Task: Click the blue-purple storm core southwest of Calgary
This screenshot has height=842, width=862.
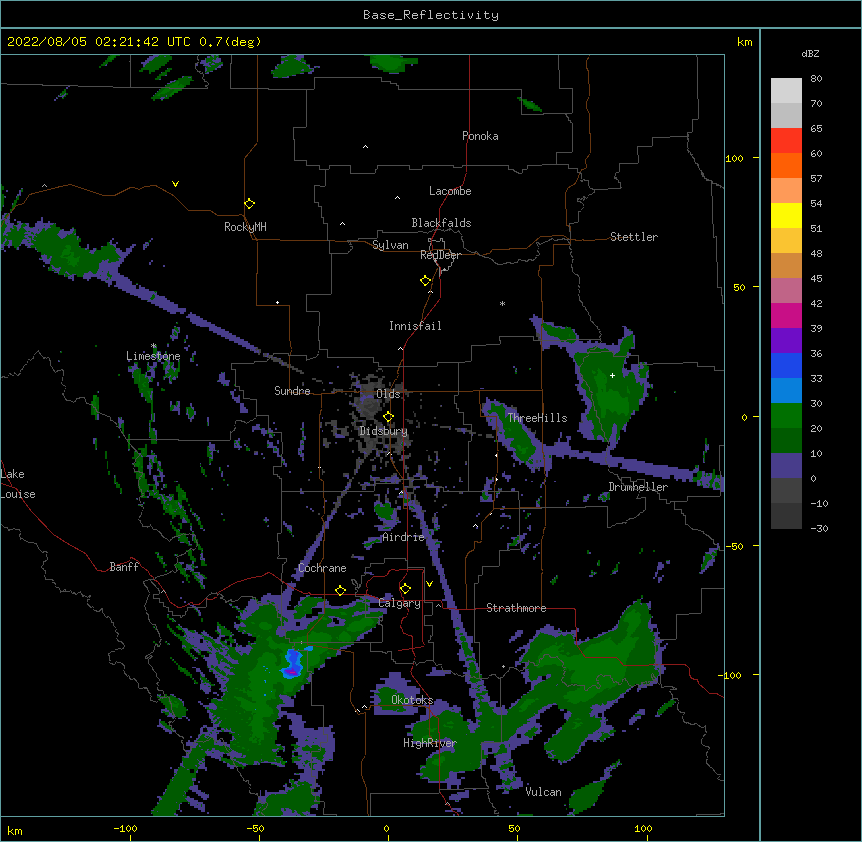Action: pyautogui.click(x=291, y=663)
